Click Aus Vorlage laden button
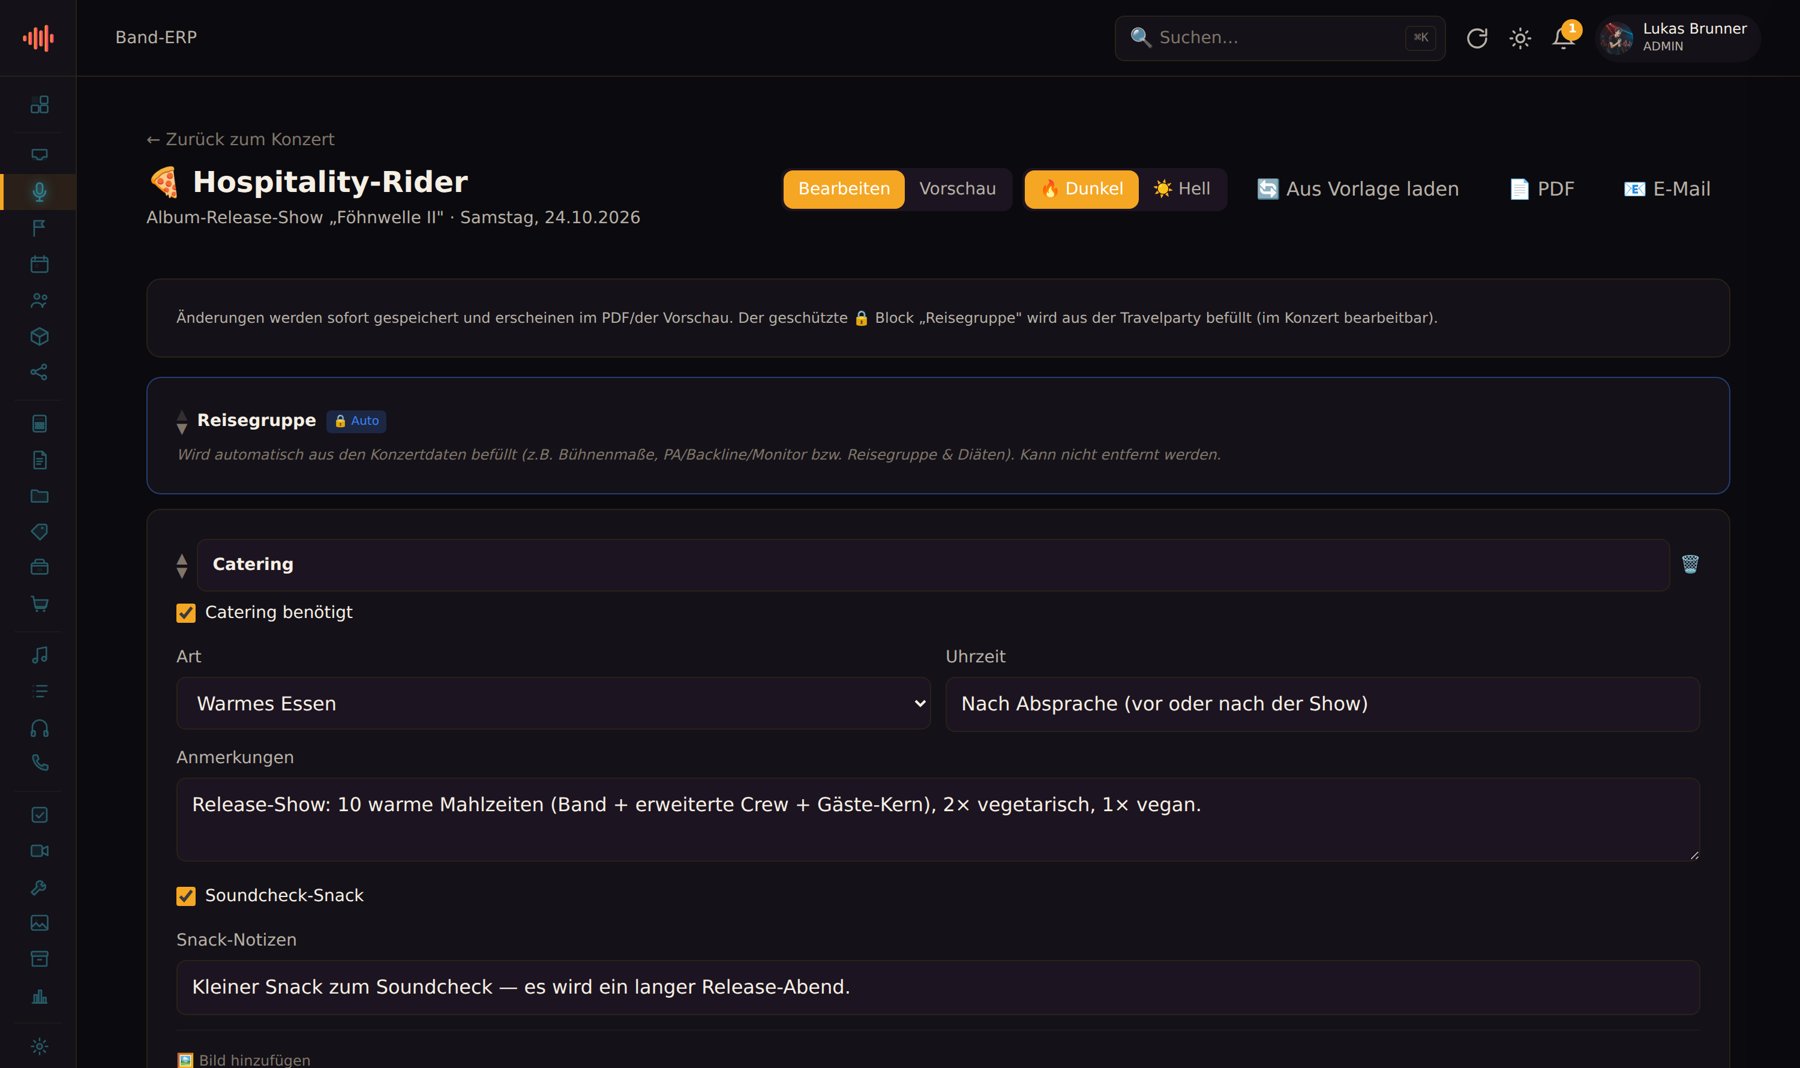This screenshot has width=1800, height=1068. (x=1357, y=189)
